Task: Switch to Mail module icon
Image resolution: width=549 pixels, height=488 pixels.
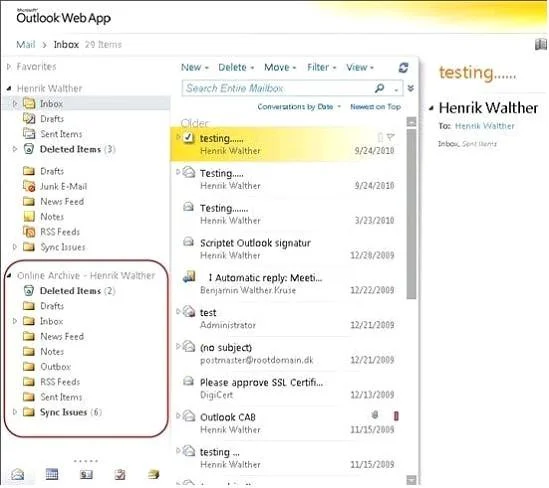Action: click(x=18, y=474)
